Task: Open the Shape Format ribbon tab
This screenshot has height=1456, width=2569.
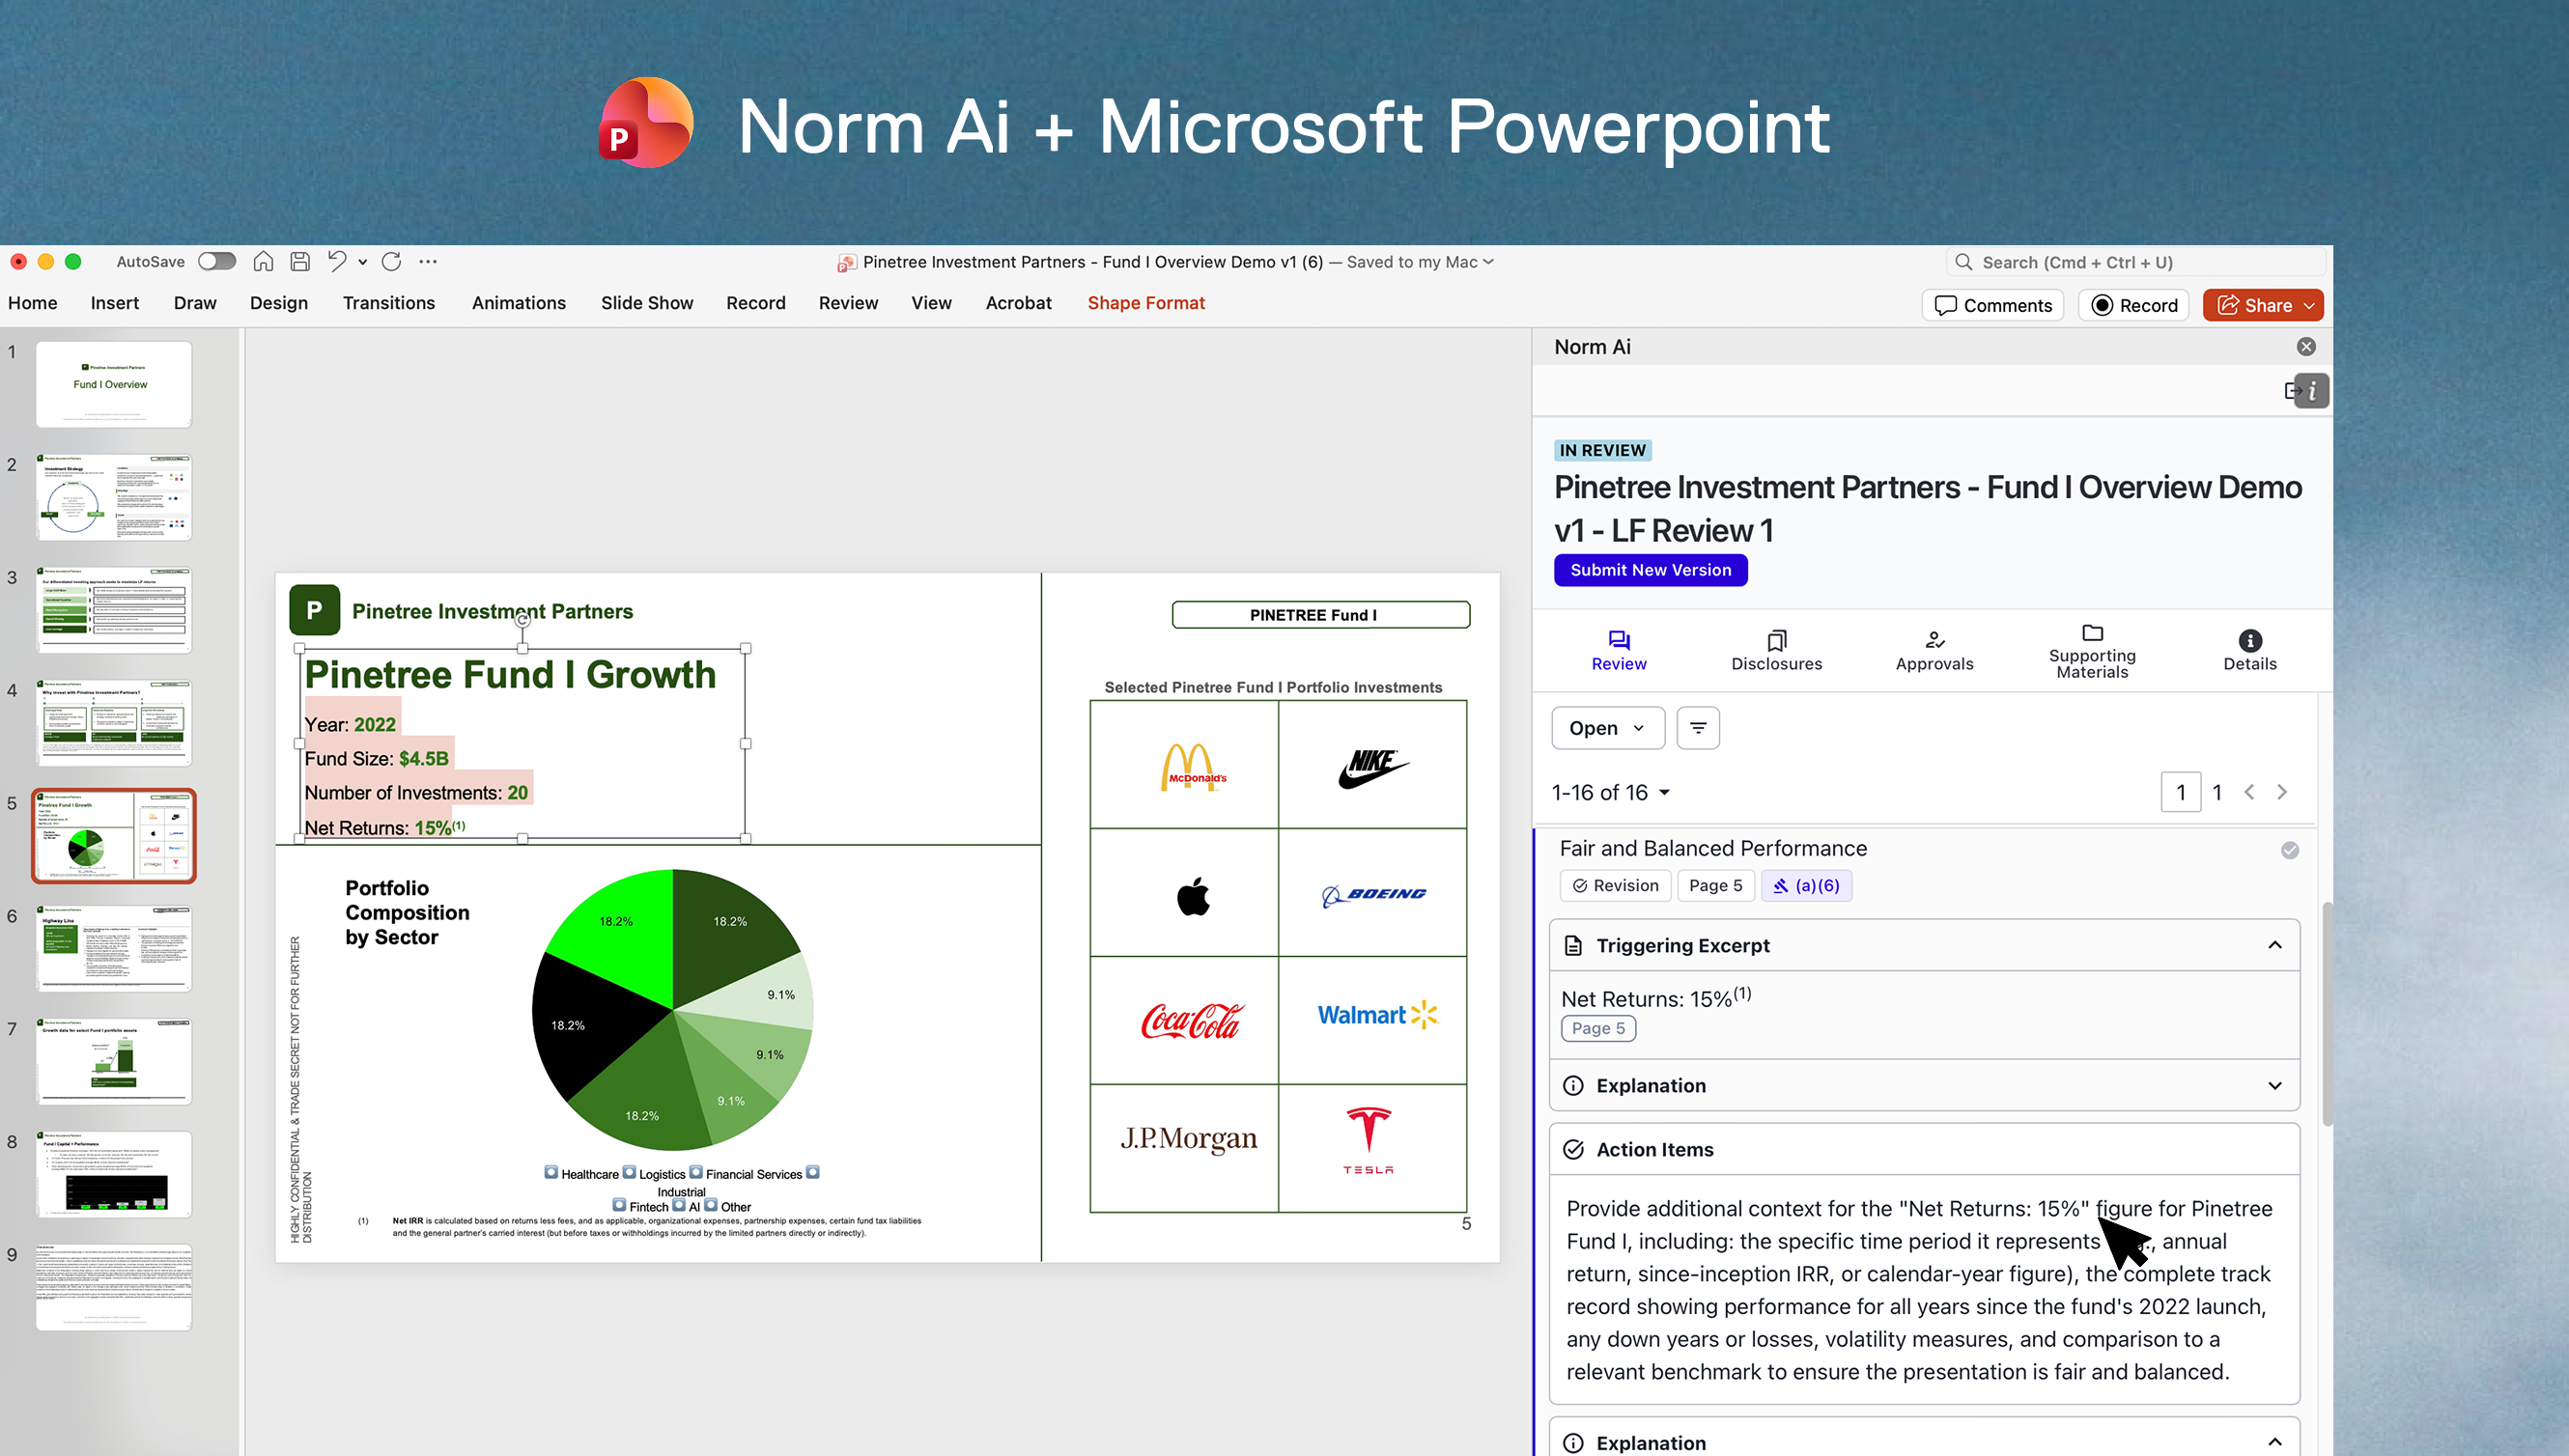Action: click(x=1145, y=303)
